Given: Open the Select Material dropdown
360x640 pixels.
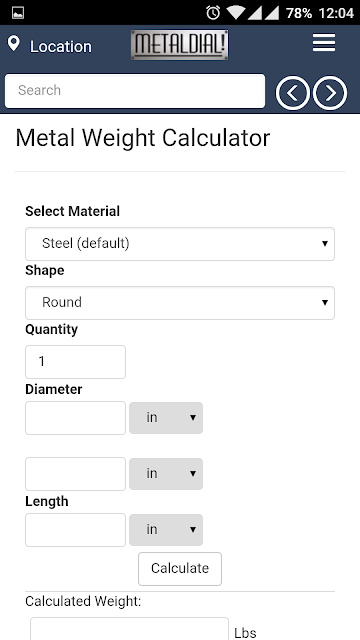Looking at the screenshot, I should point(180,244).
